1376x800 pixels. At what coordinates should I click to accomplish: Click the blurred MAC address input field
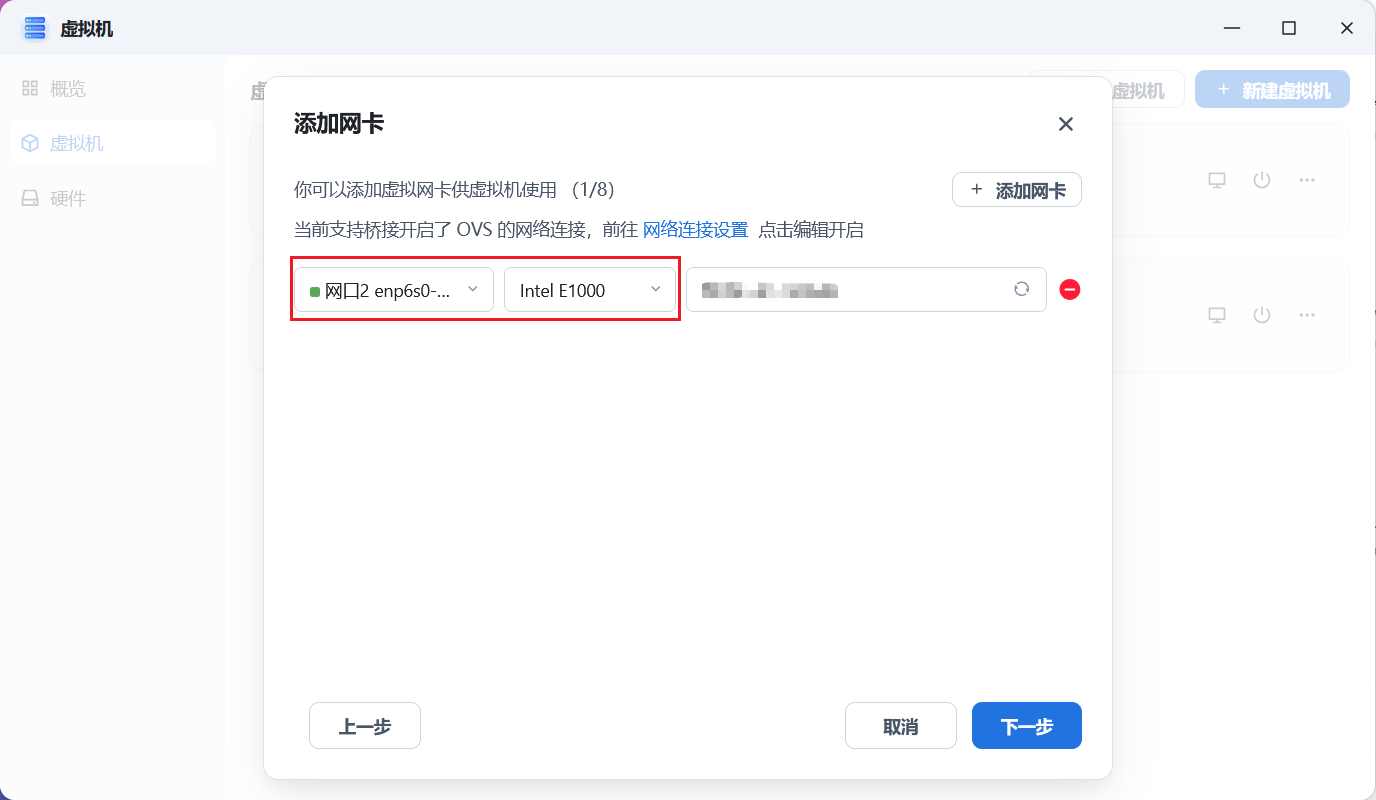pos(866,290)
